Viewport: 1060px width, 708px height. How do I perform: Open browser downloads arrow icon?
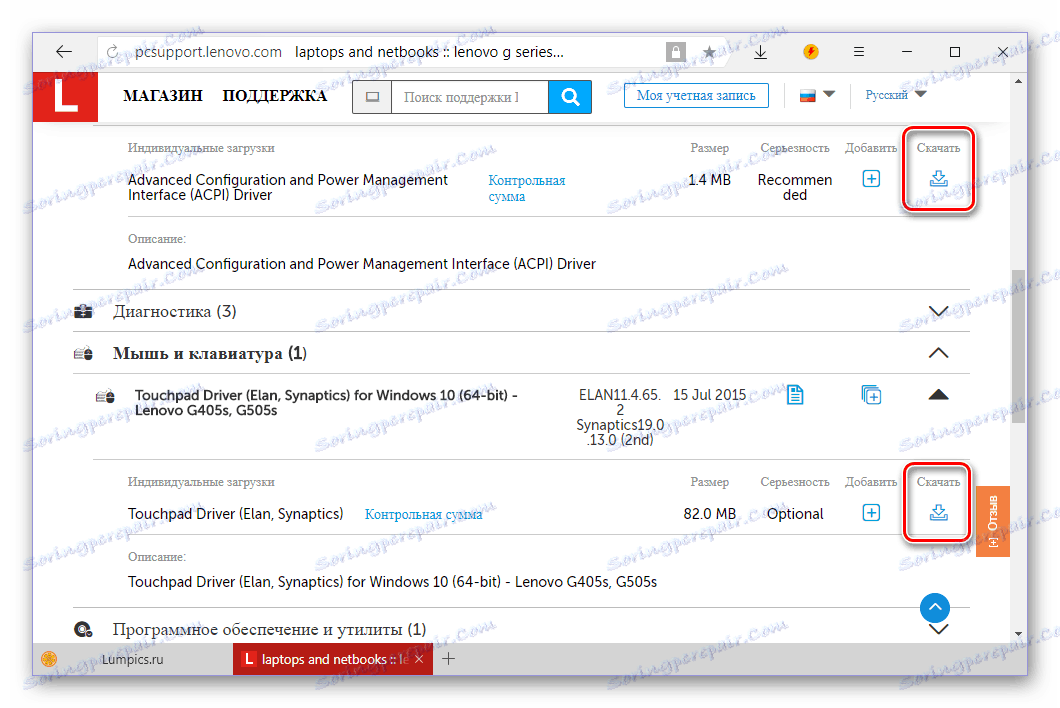761,52
